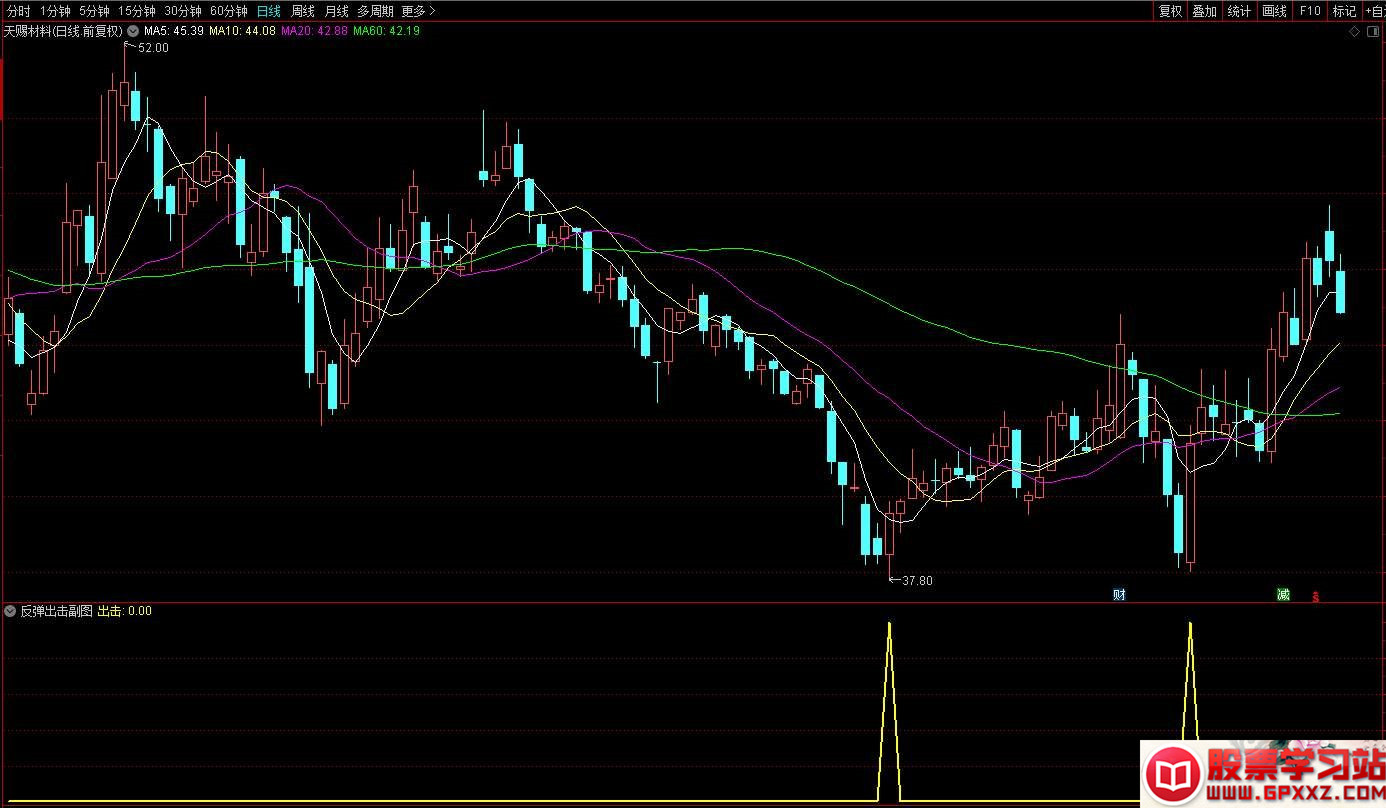Viewport: 1386px width, 808px height.
Task: Click the green 减 marker on chart
Action: pos(1283,595)
